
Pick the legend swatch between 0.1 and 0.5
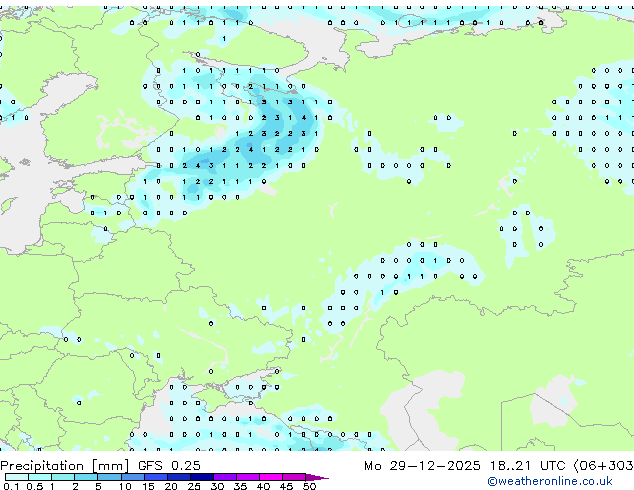tap(17, 477)
